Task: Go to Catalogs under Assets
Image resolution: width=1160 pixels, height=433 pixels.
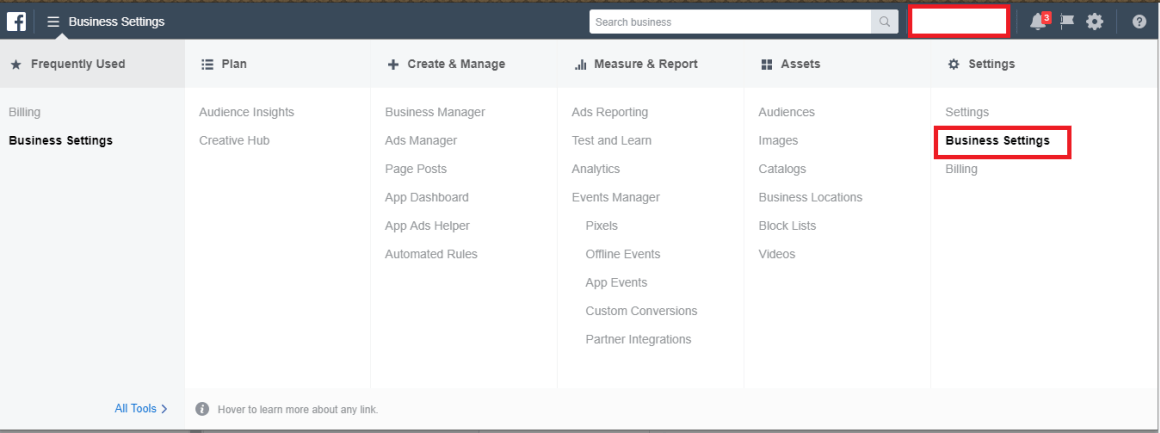Action: pos(782,169)
